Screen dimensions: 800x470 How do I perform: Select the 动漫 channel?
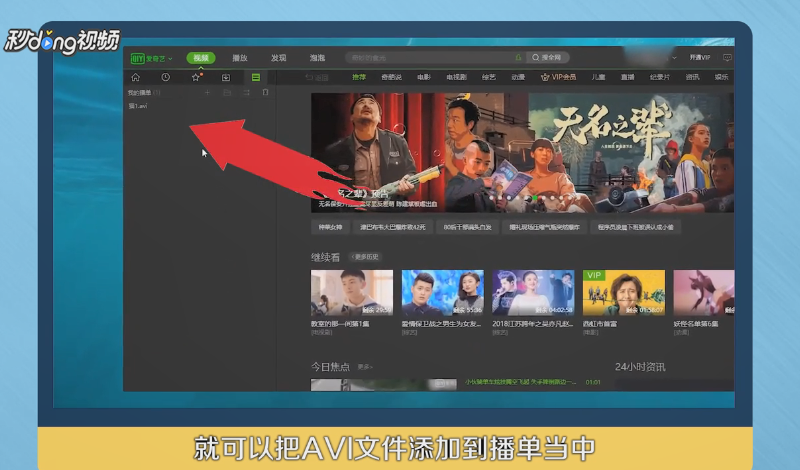[518, 77]
